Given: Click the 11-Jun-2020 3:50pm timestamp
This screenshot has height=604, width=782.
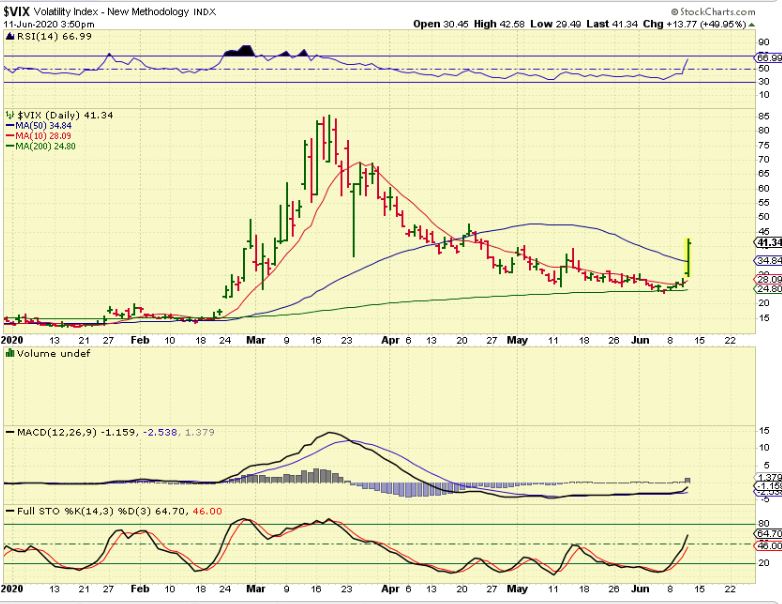Looking at the screenshot, I should click(x=49, y=24).
